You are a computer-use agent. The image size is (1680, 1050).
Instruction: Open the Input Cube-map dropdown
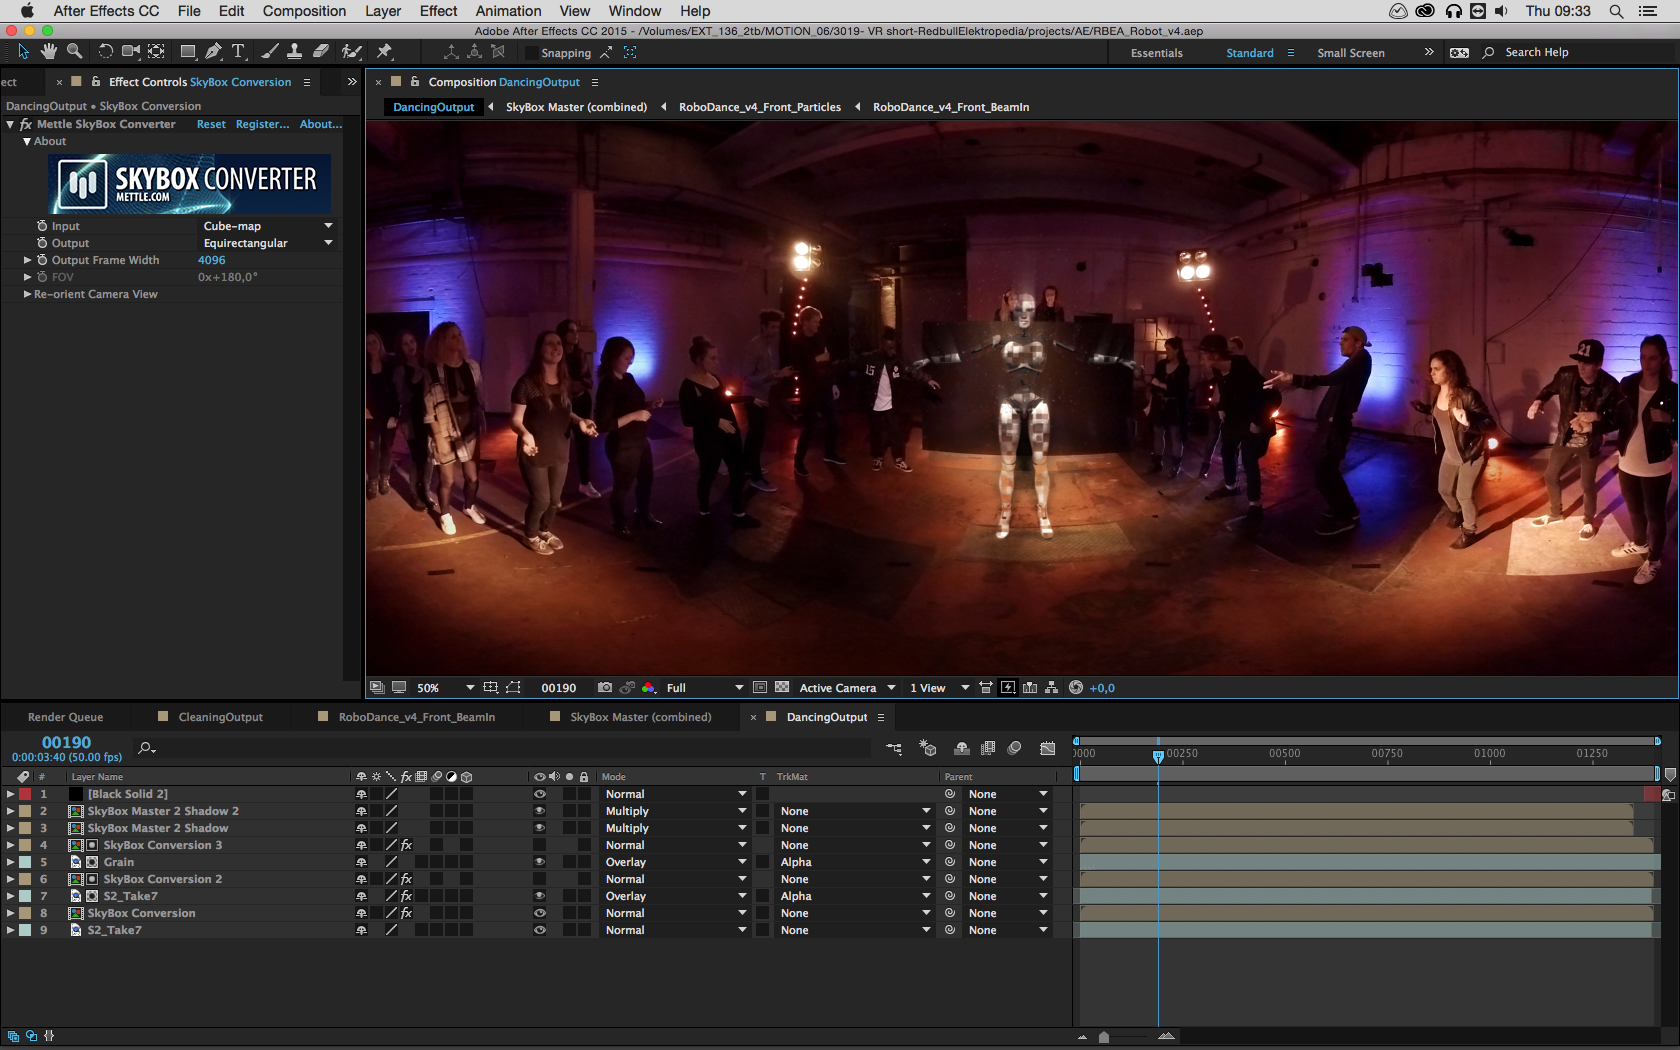point(267,226)
